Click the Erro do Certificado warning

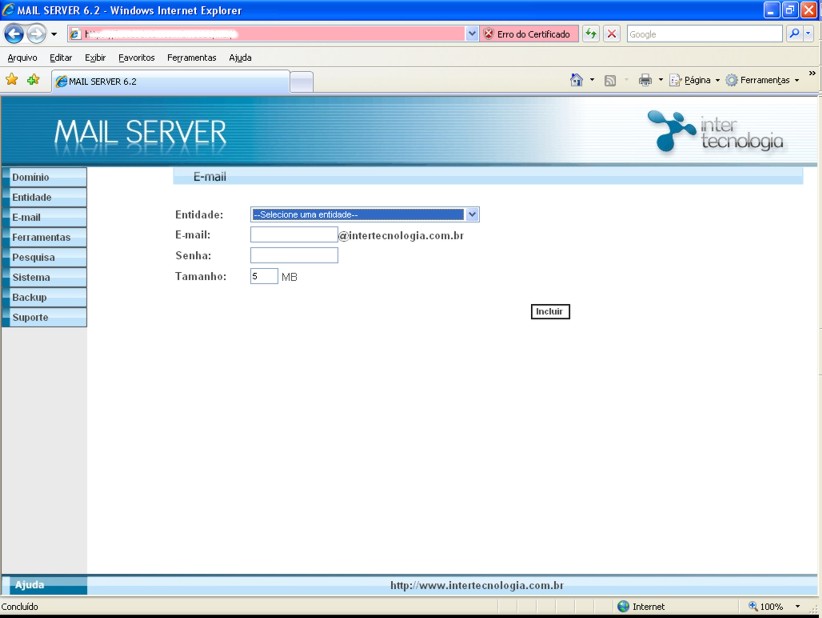(528, 34)
